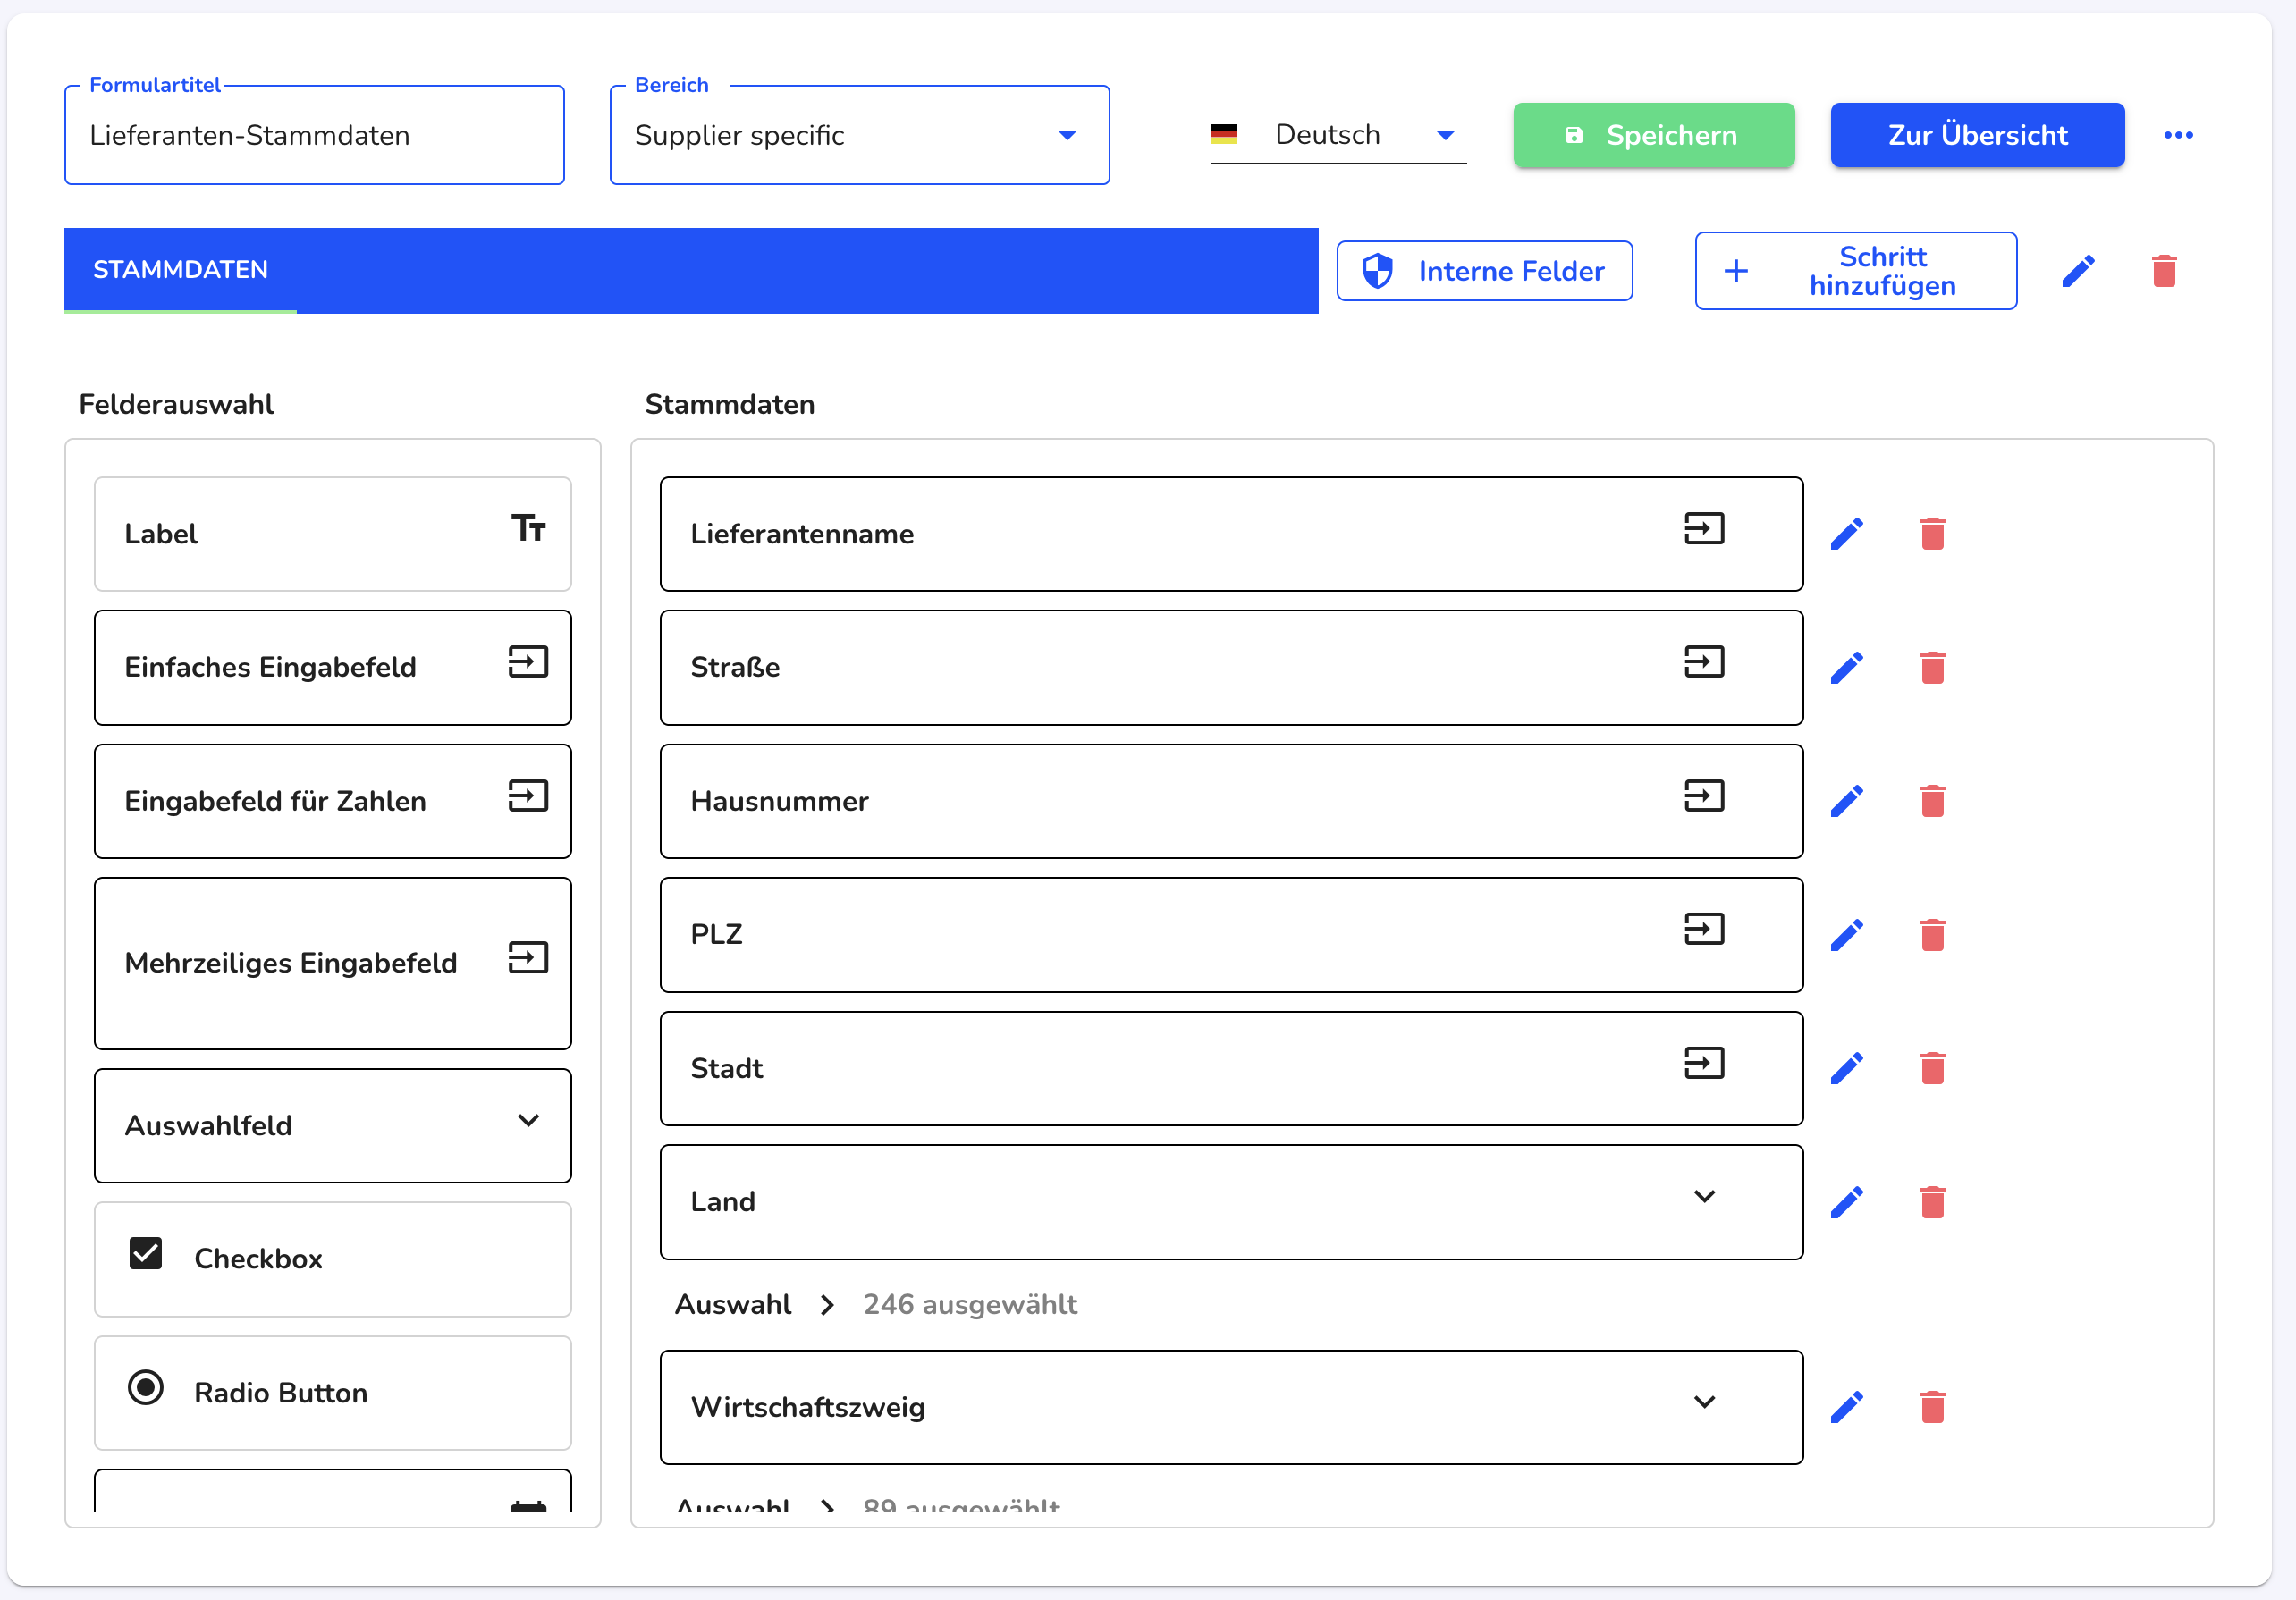Click the Felderauswahl heading
The image size is (2296, 1600).
tap(176, 405)
